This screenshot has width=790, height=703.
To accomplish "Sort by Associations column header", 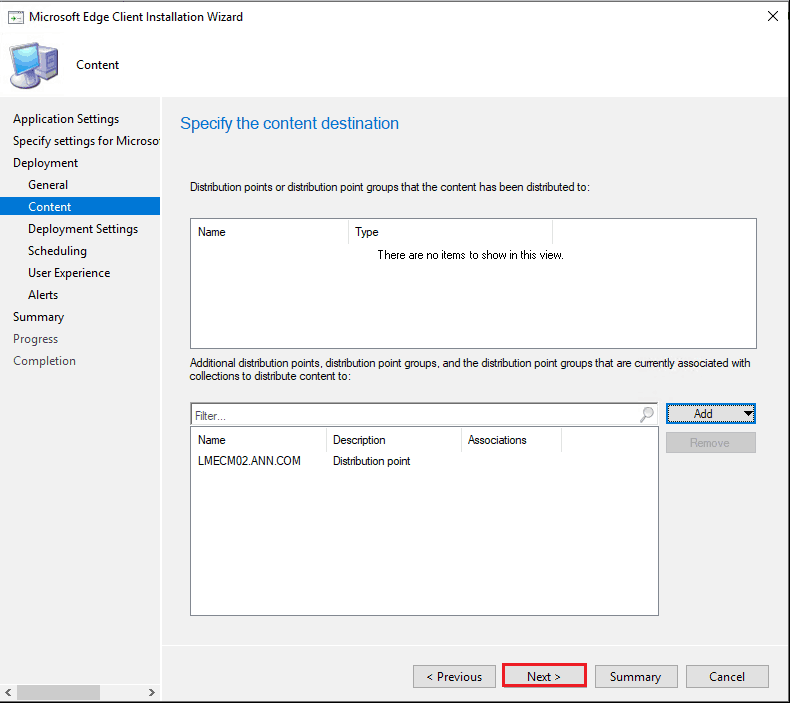I will [511, 440].
